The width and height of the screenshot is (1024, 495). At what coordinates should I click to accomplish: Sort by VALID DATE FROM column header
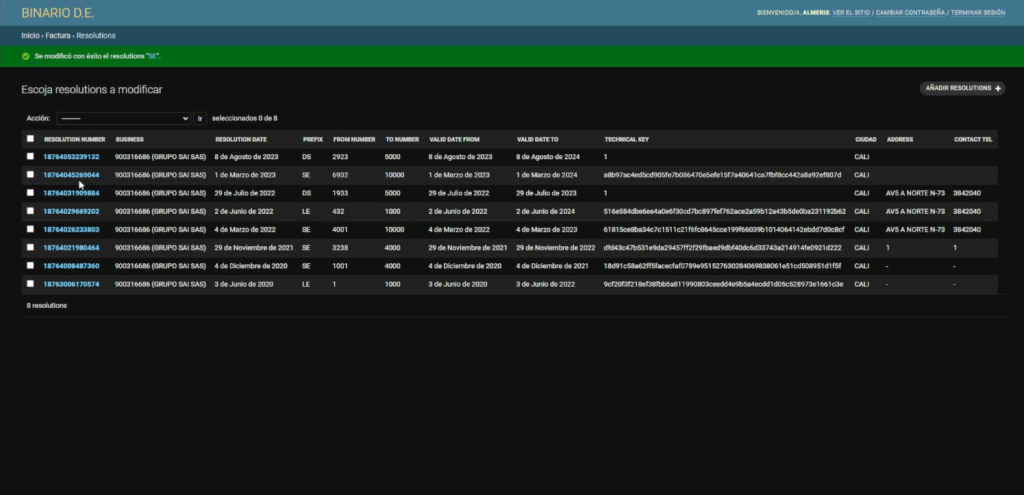coord(455,140)
